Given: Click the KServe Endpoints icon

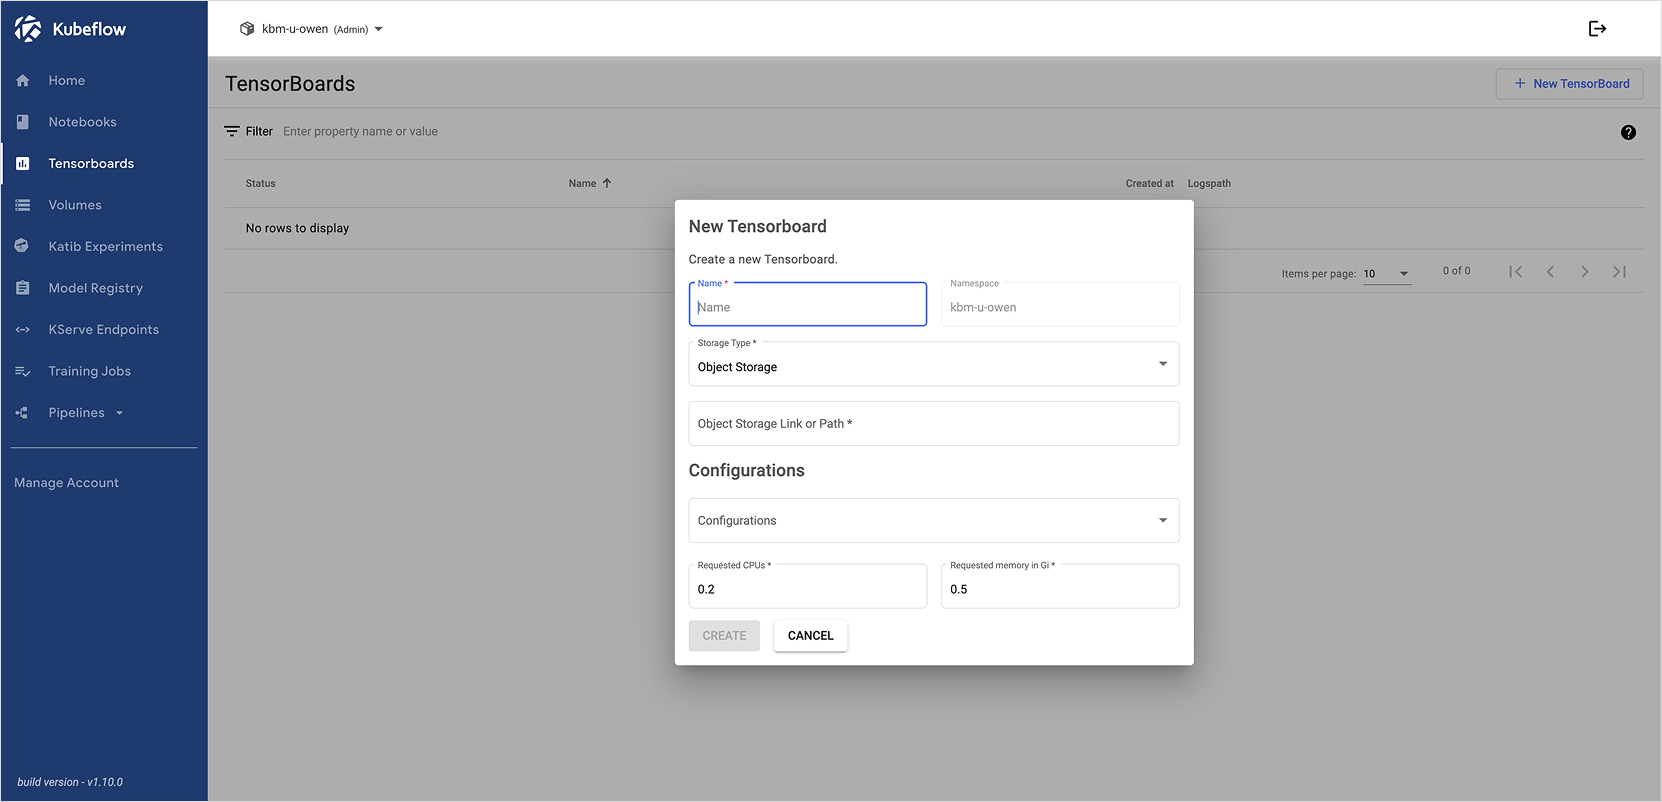Looking at the screenshot, I should click(x=23, y=329).
